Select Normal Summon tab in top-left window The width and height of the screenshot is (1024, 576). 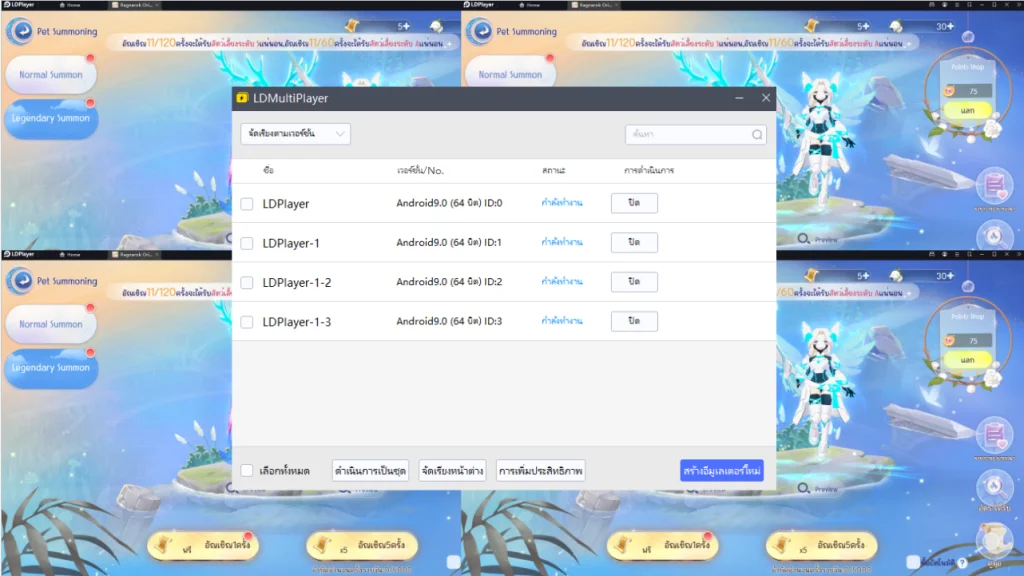(50, 74)
